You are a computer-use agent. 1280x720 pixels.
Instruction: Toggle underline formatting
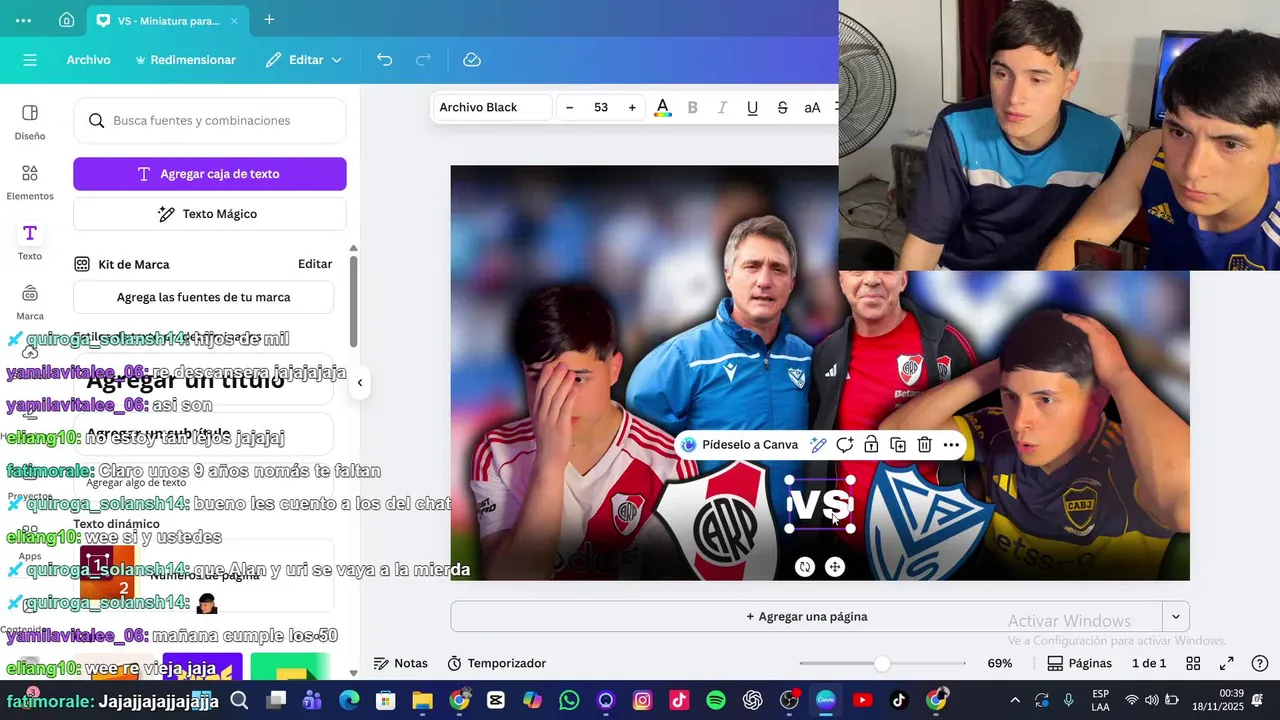(x=752, y=108)
